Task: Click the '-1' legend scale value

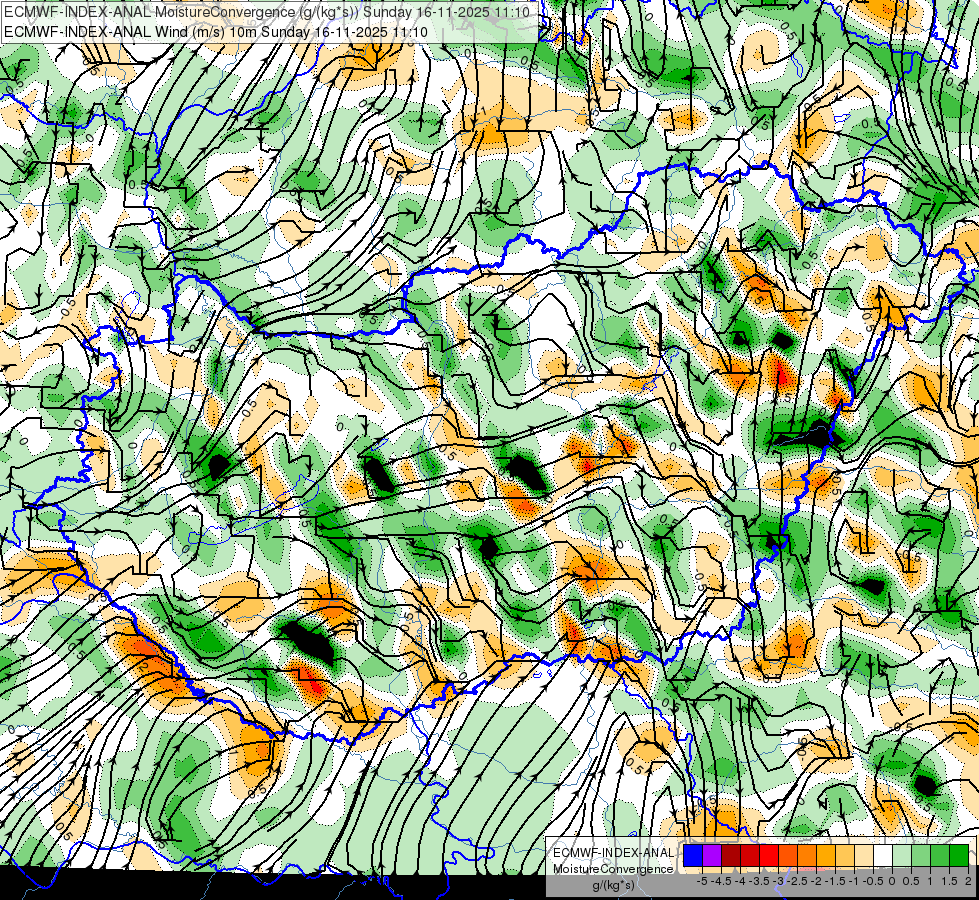Action: [x=854, y=881]
